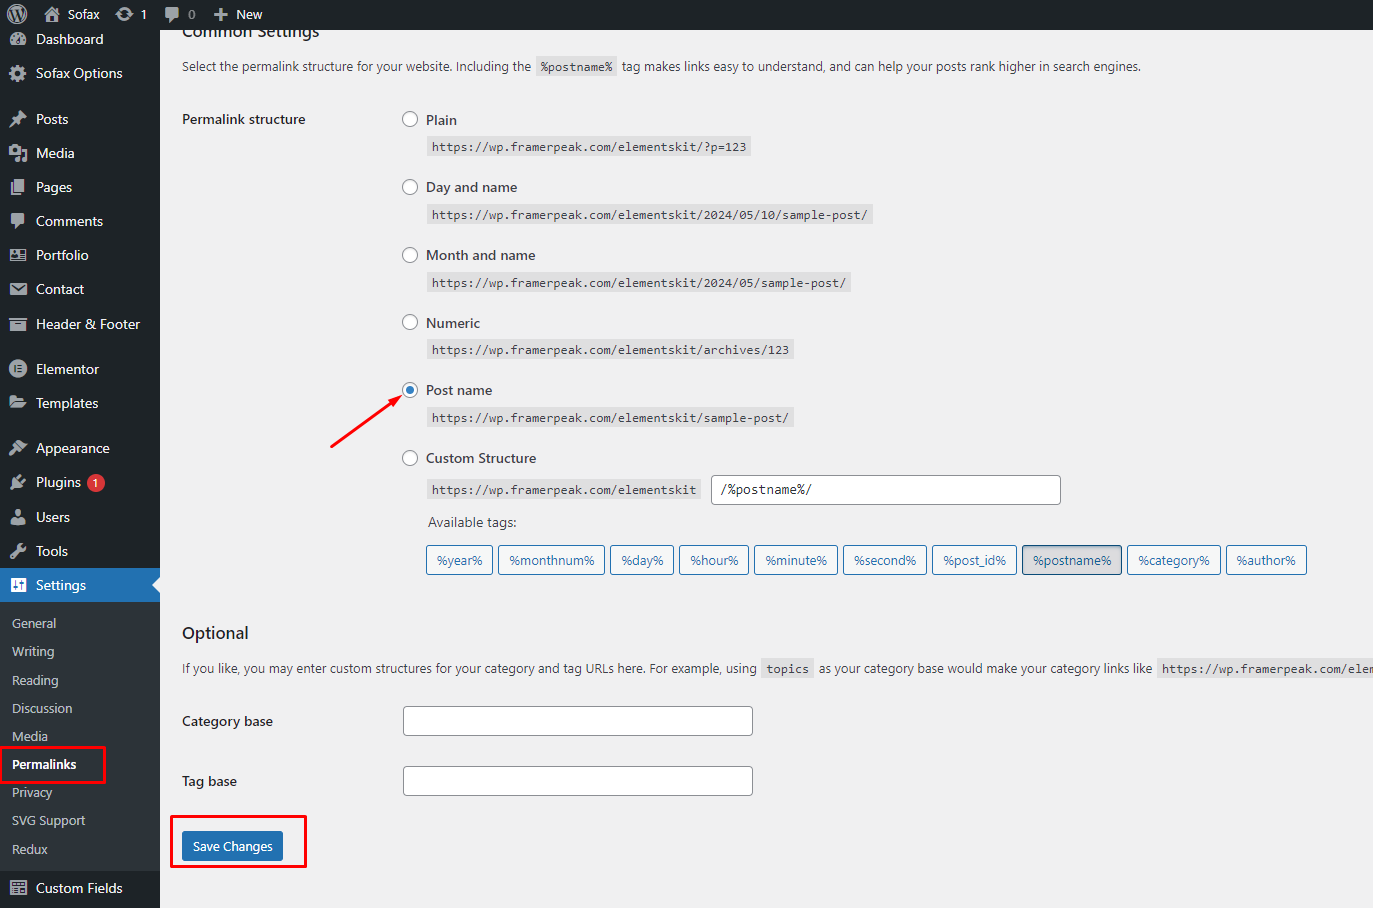Click the Posts pushpin icon

[18, 119]
